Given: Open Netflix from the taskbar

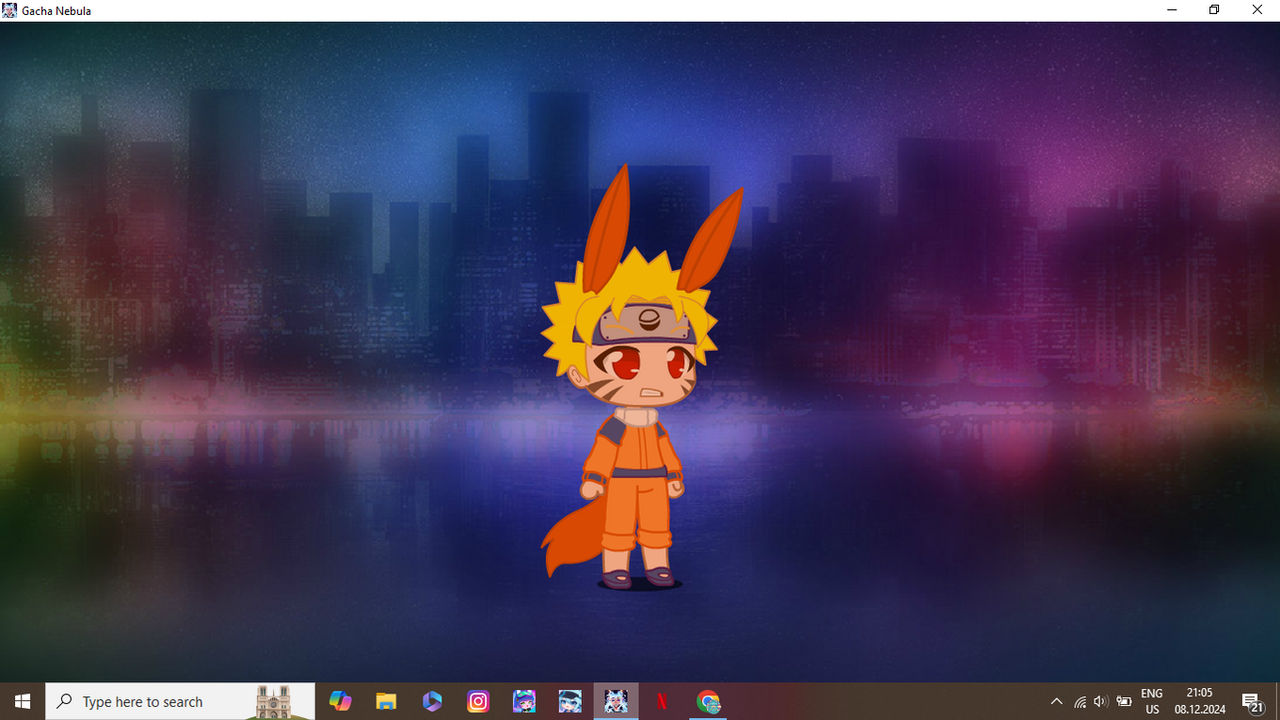Looking at the screenshot, I should point(662,702).
